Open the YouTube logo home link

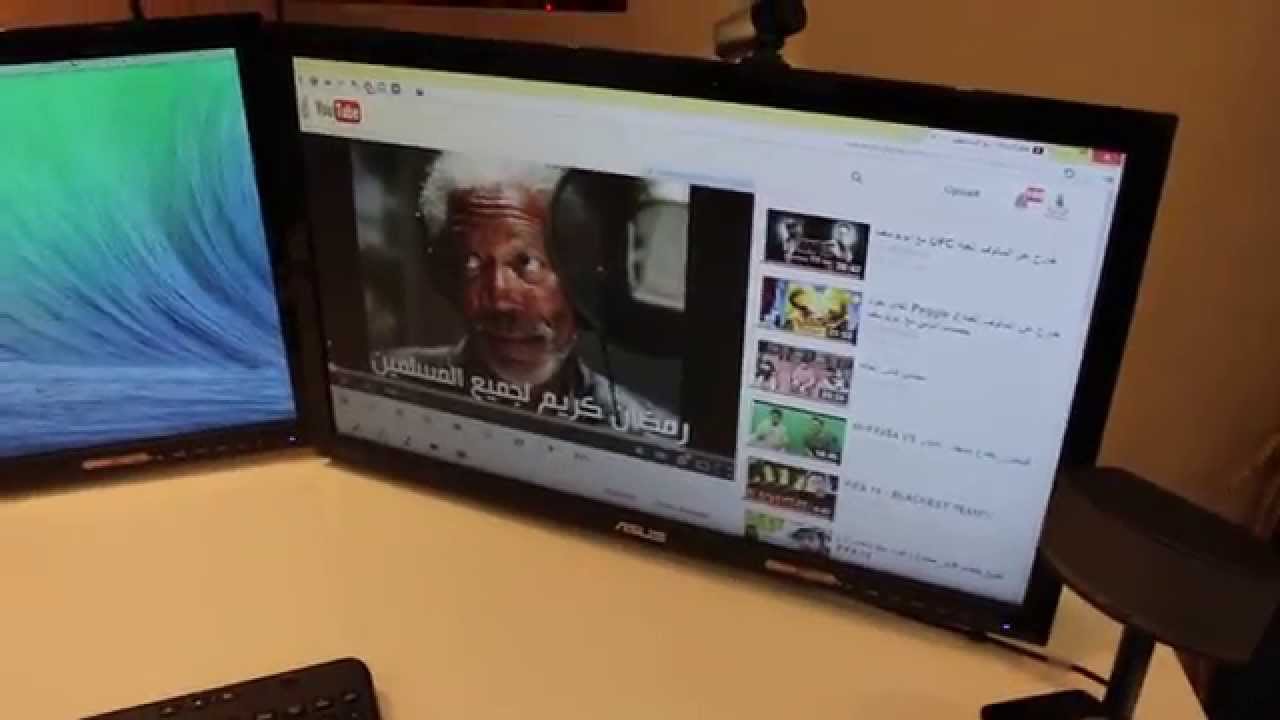click(337, 110)
